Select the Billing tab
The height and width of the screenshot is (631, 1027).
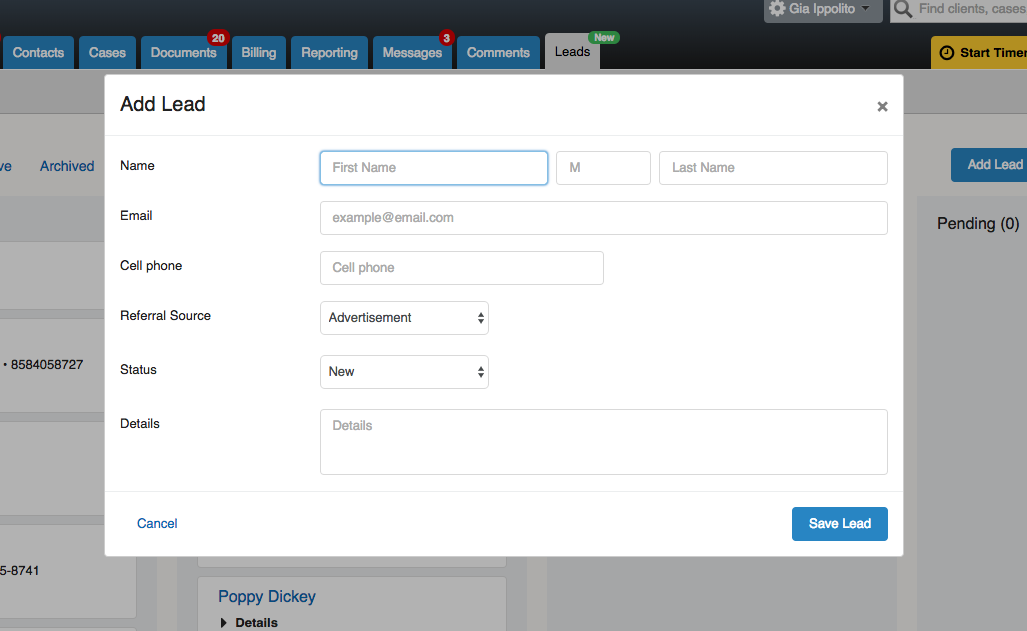(258, 53)
